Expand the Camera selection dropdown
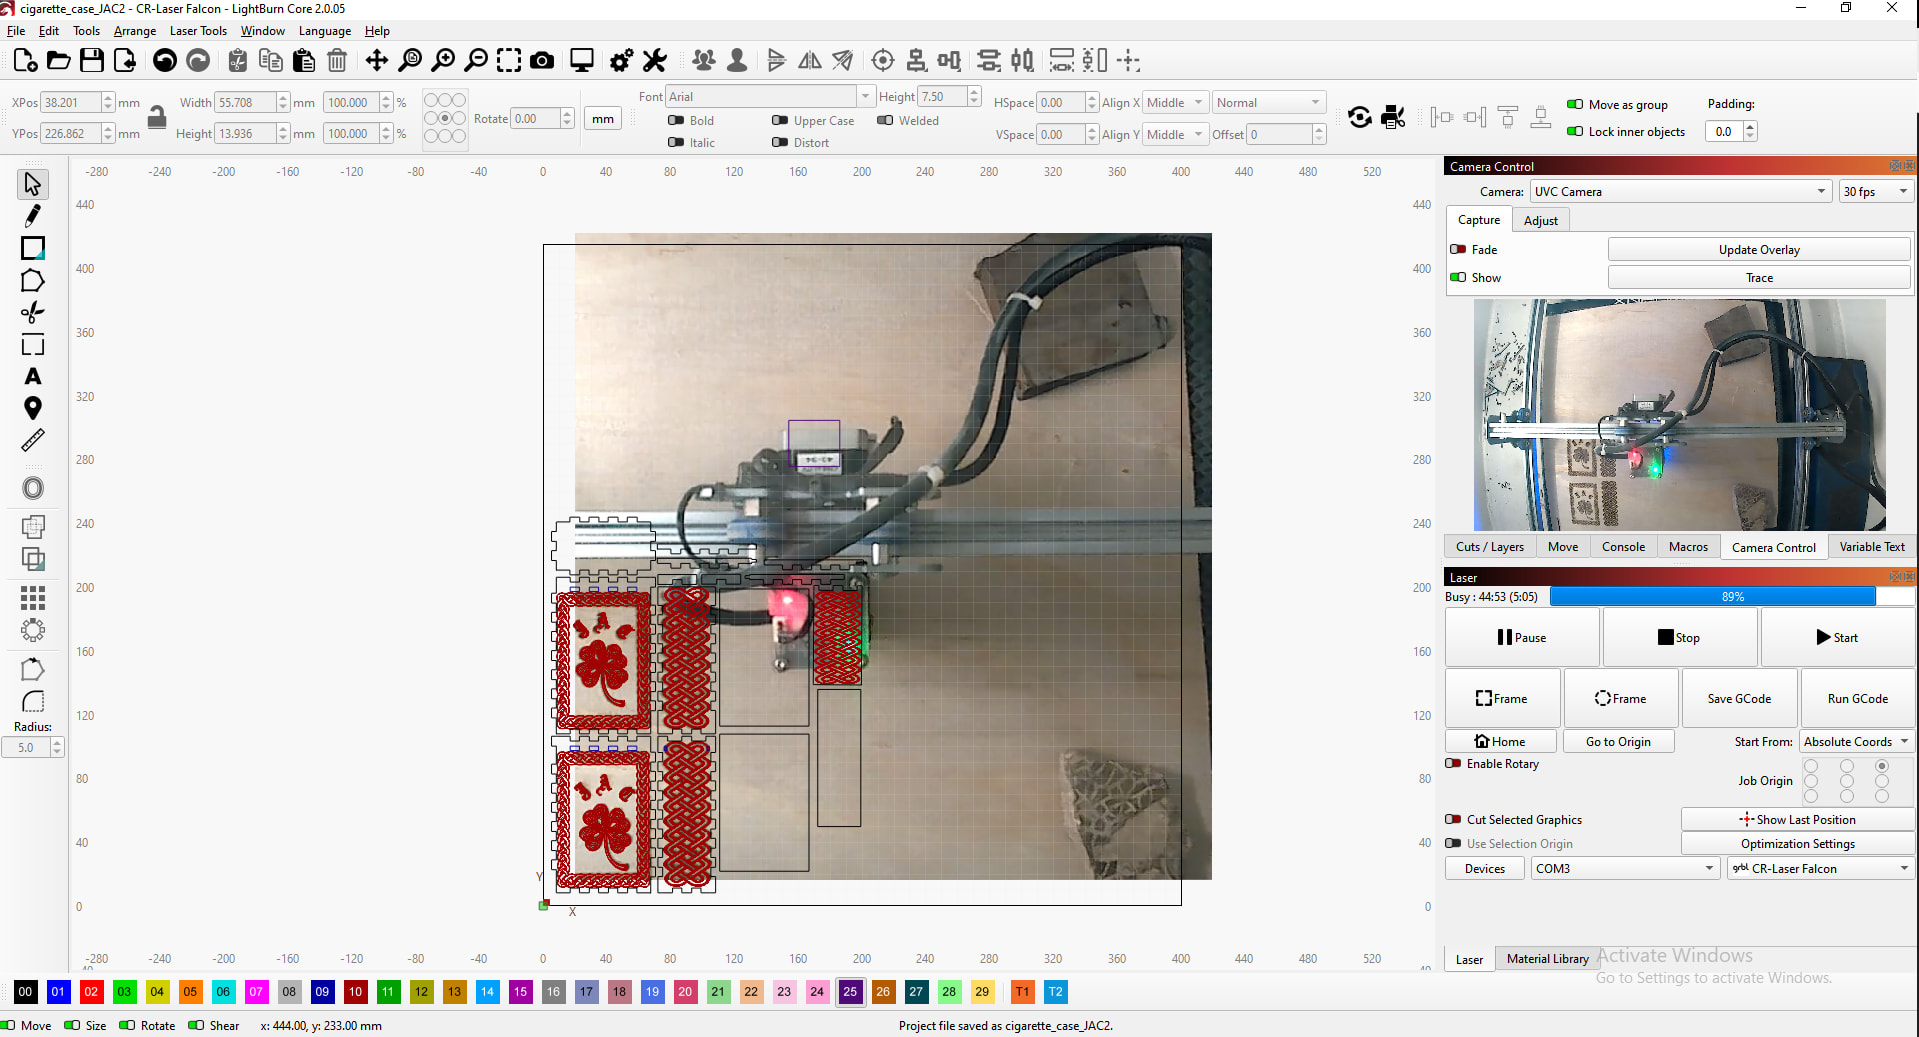Image resolution: width=1919 pixels, height=1037 pixels. pos(1680,192)
